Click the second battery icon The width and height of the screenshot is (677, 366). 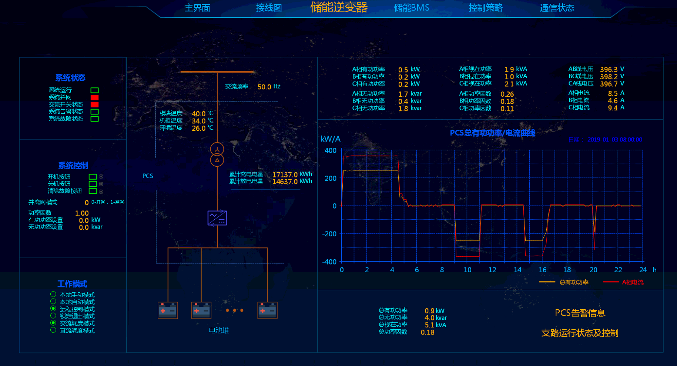pos(201,310)
